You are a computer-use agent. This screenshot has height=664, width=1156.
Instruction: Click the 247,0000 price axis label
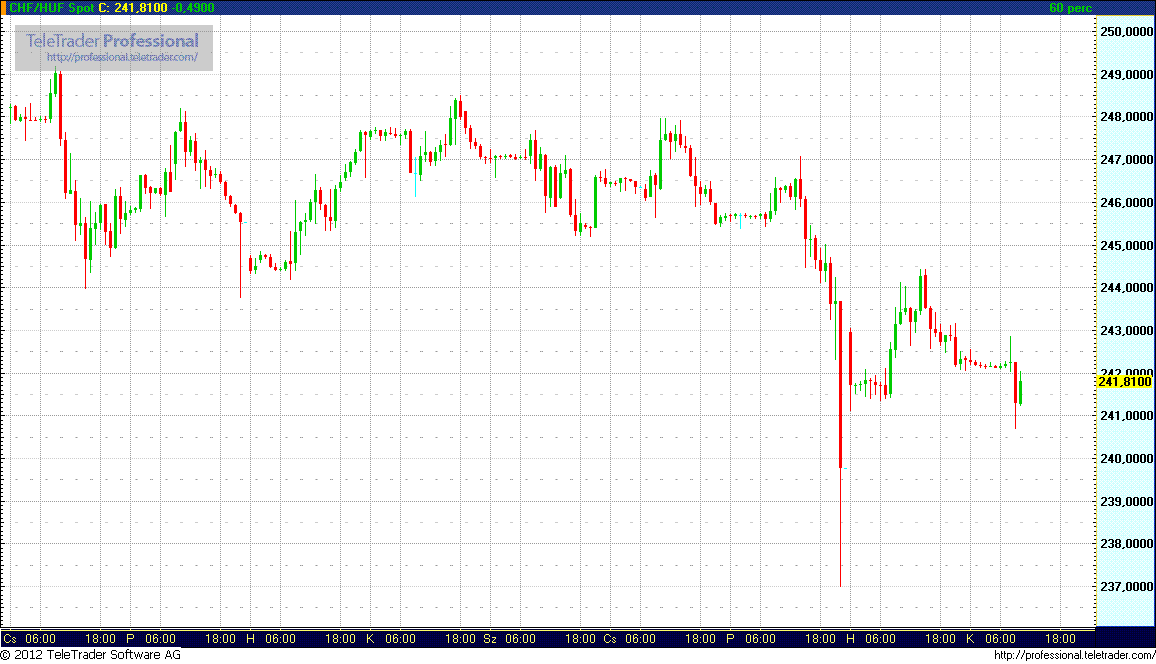pyautogui.click(x=1127, y=159)
